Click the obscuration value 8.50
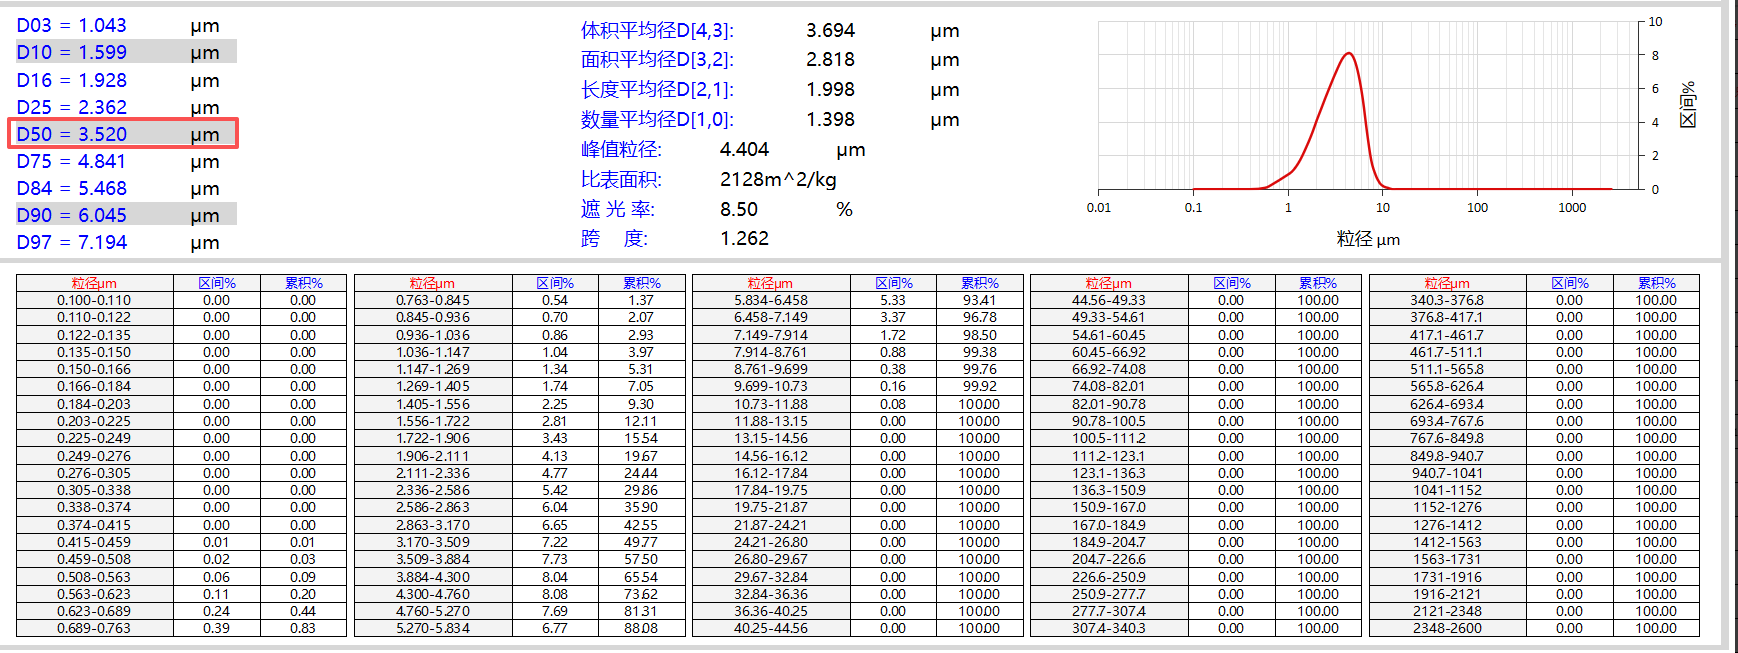1738x653 pixels. [739, 209]
